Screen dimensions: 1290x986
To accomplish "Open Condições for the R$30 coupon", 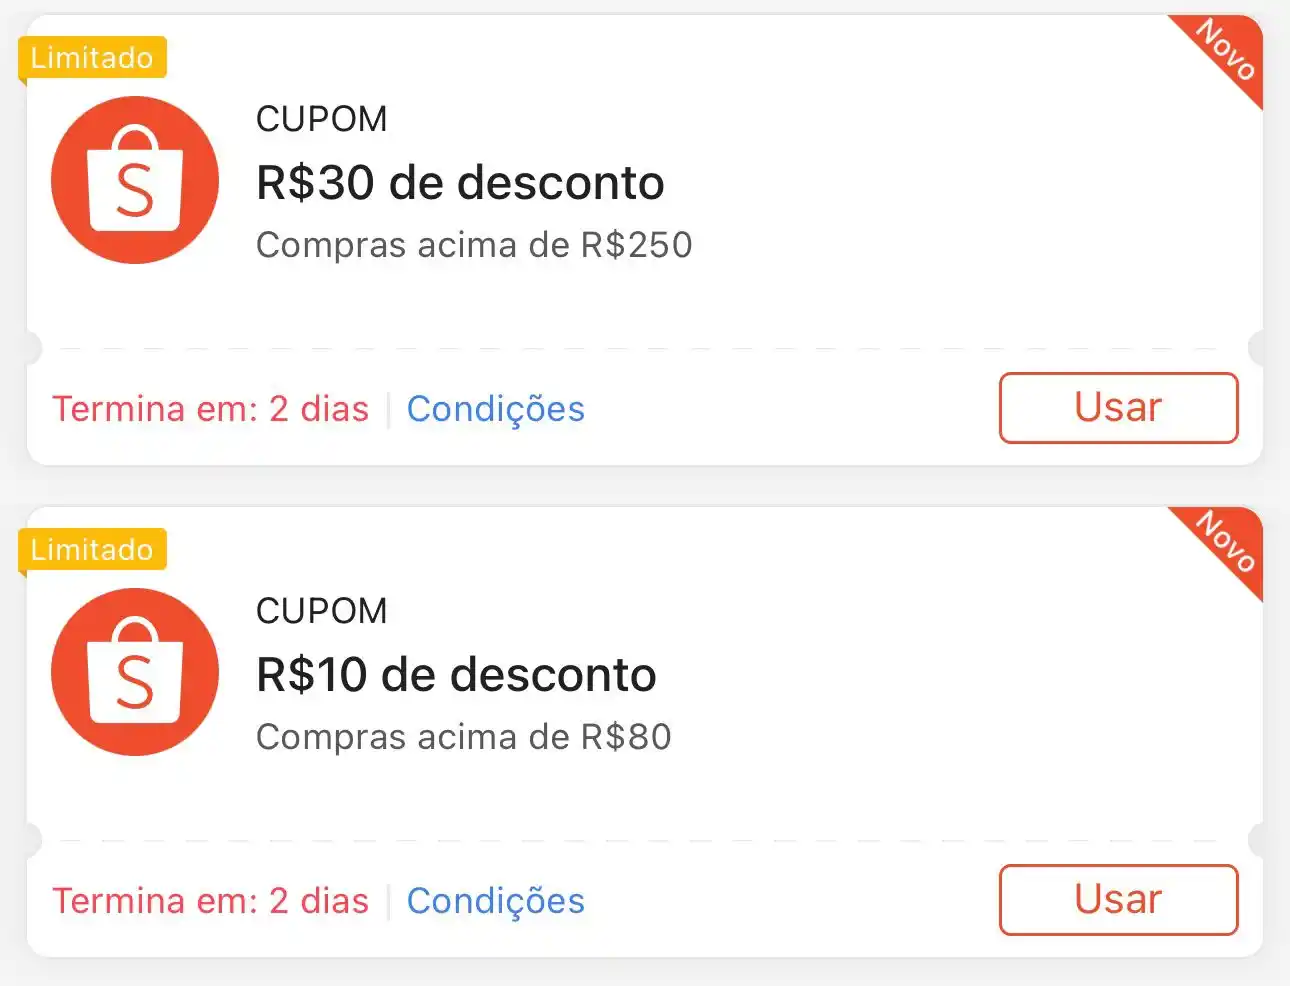I will [496, 409].
